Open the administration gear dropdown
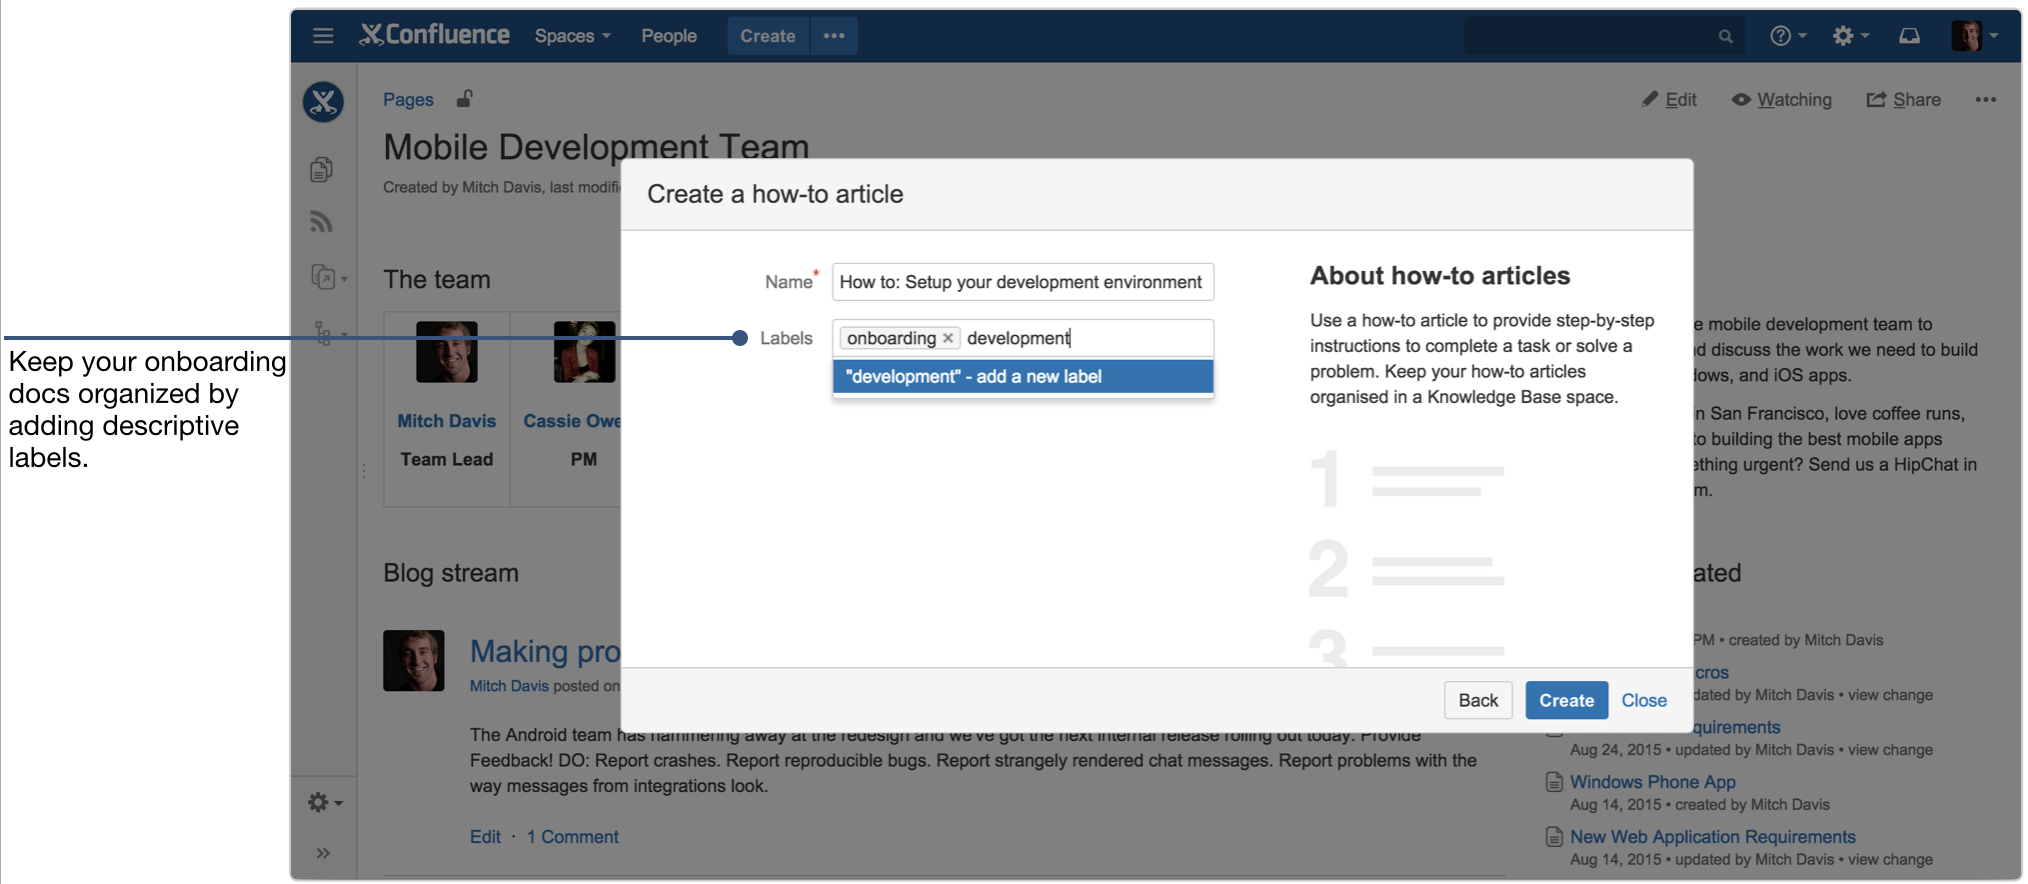The image size is (2028, 884). point(1850,36)
